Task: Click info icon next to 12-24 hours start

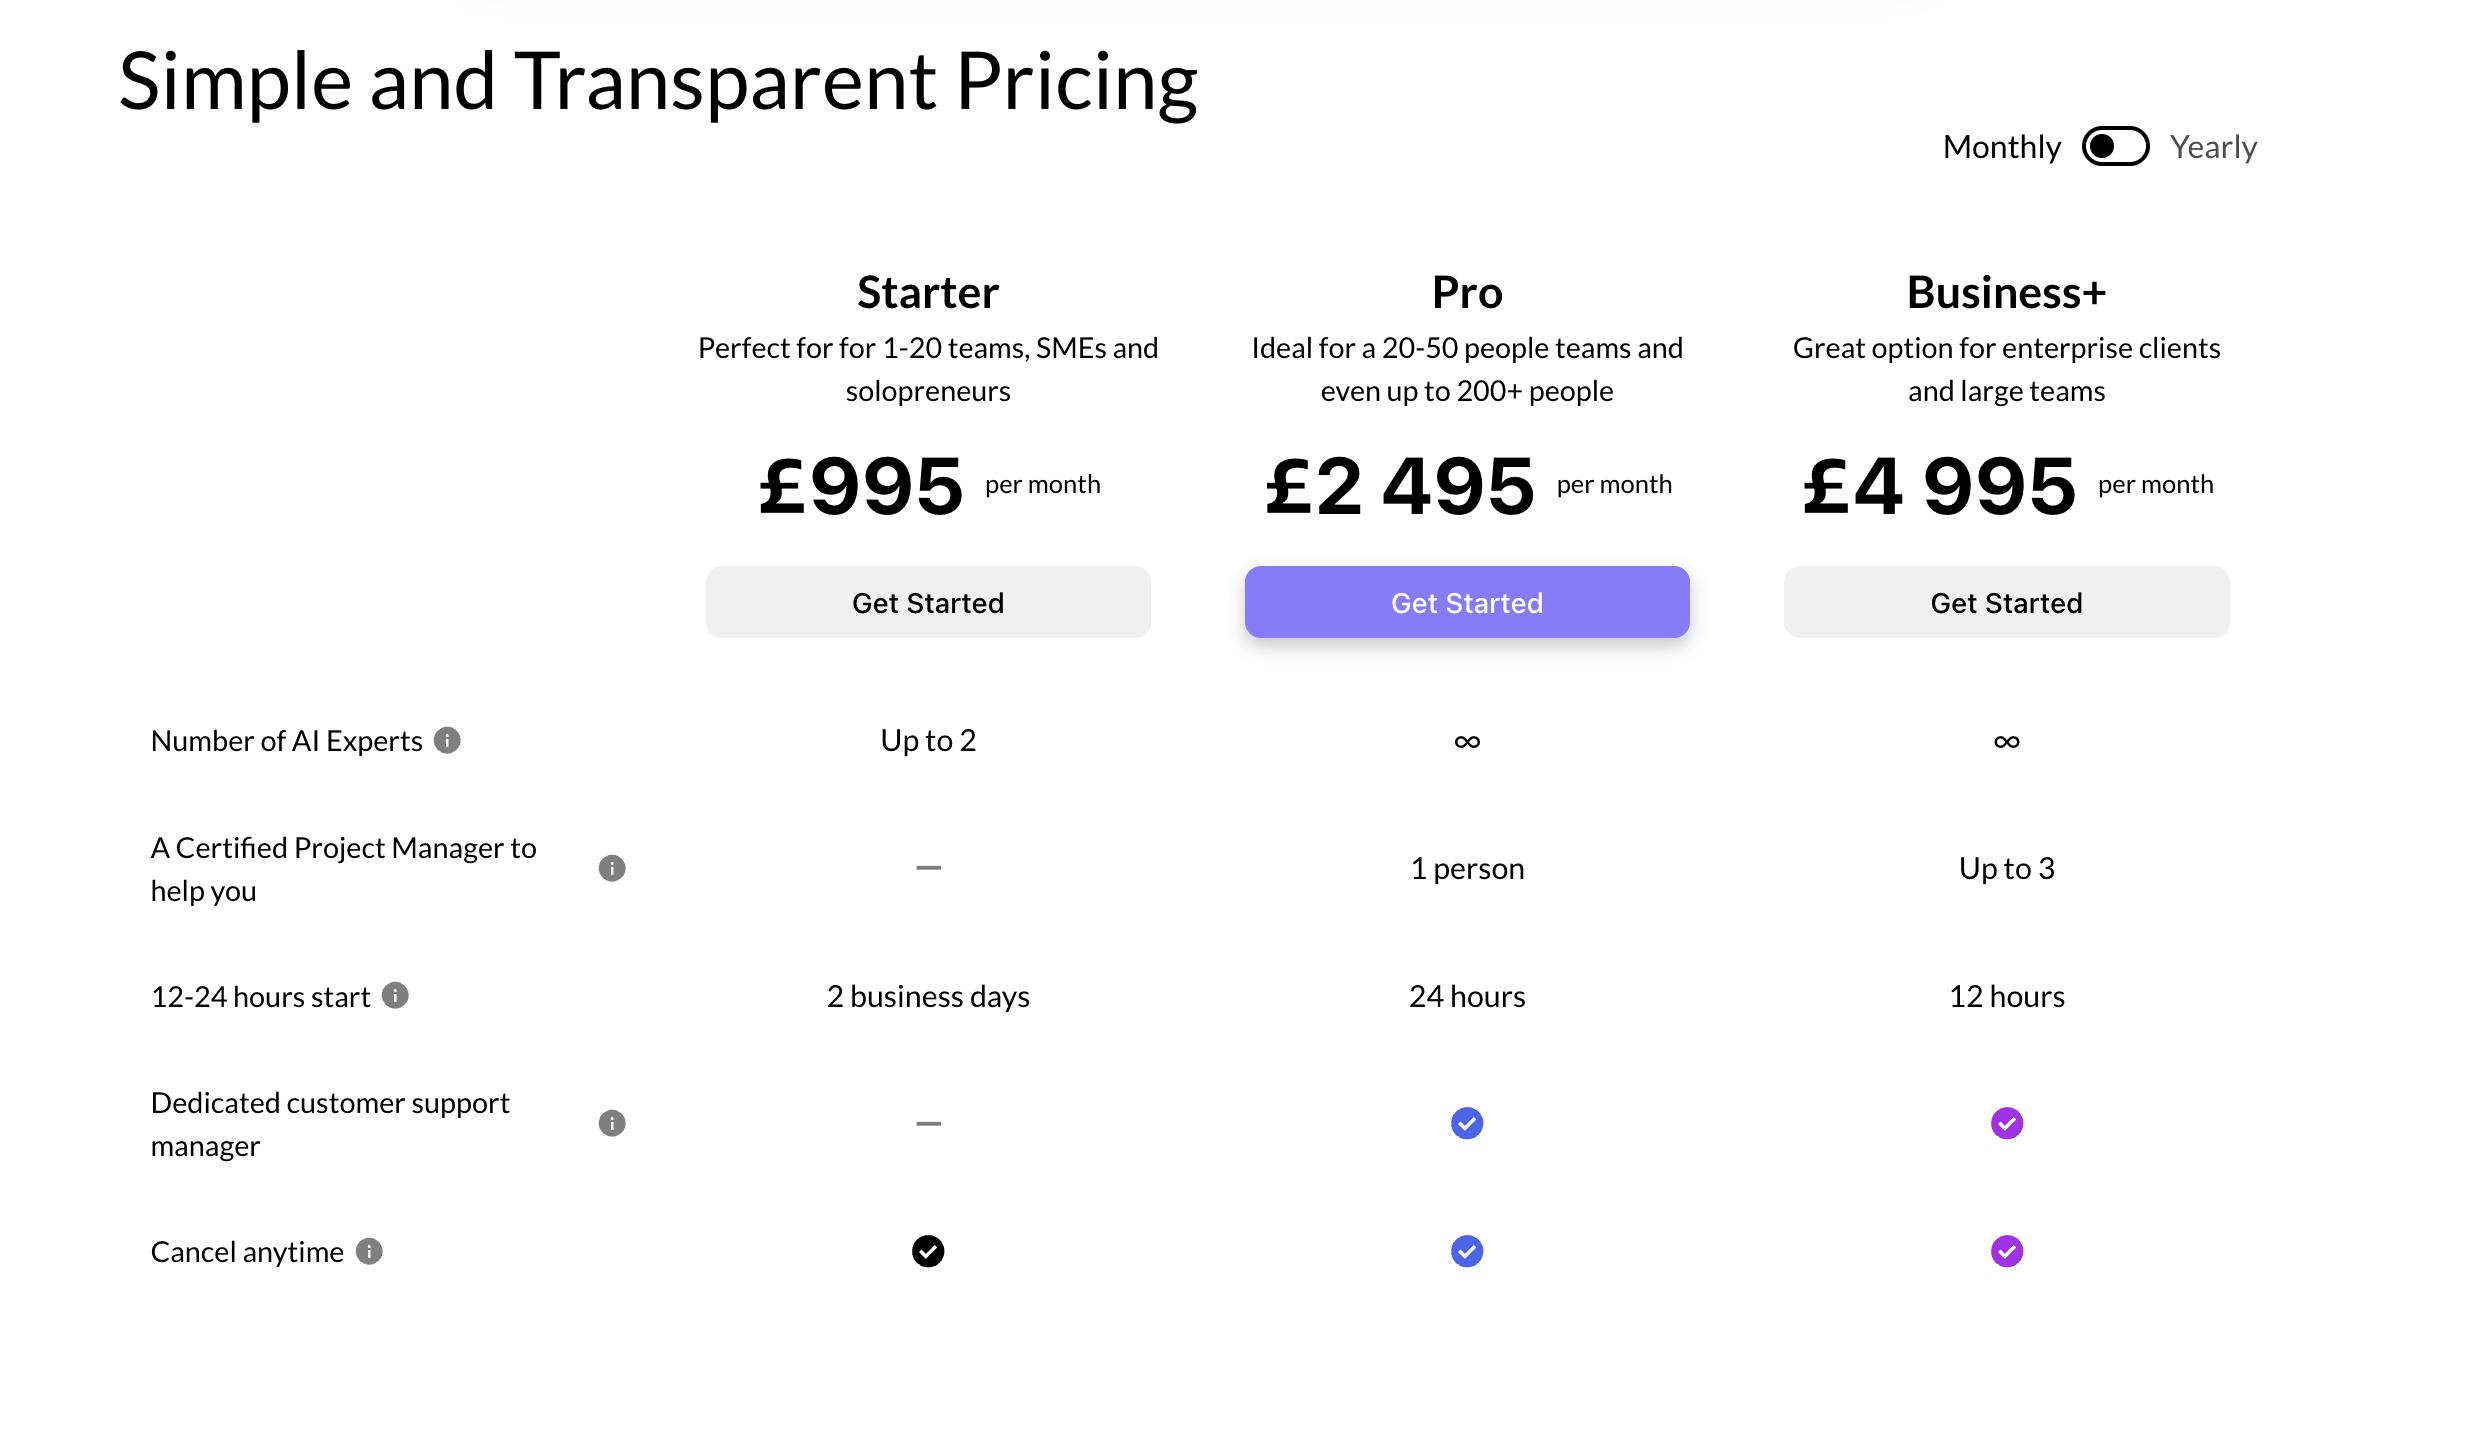Action: (x=395, y=995)
